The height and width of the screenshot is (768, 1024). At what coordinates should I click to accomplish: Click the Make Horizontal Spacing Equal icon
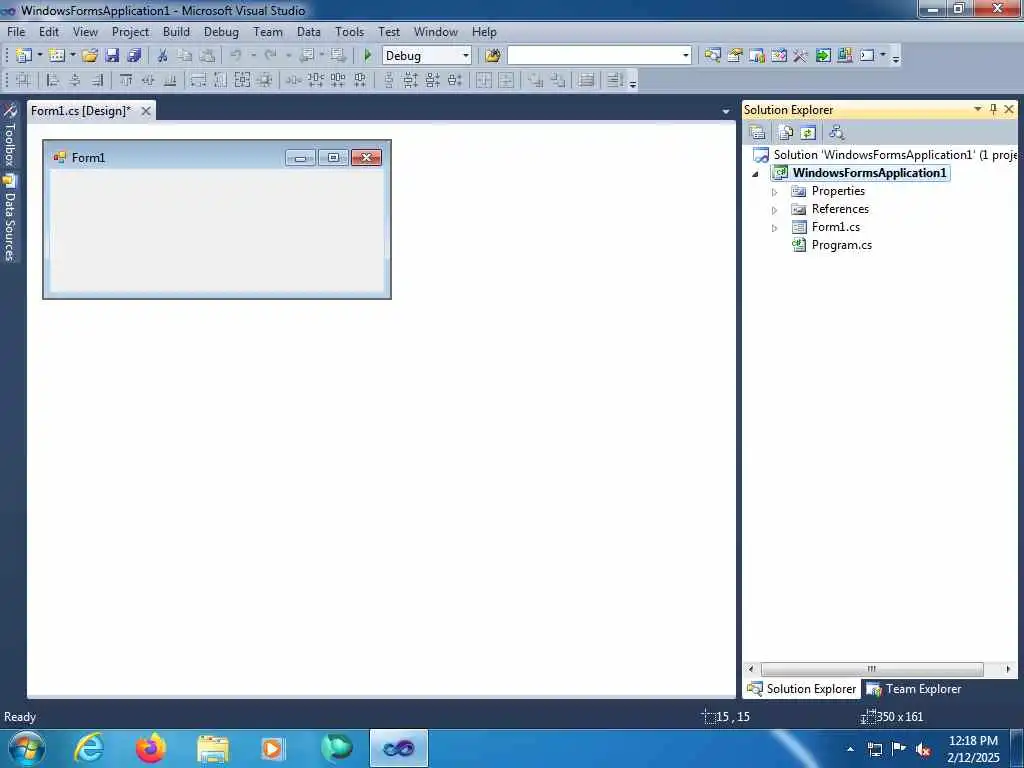[293, 80]
